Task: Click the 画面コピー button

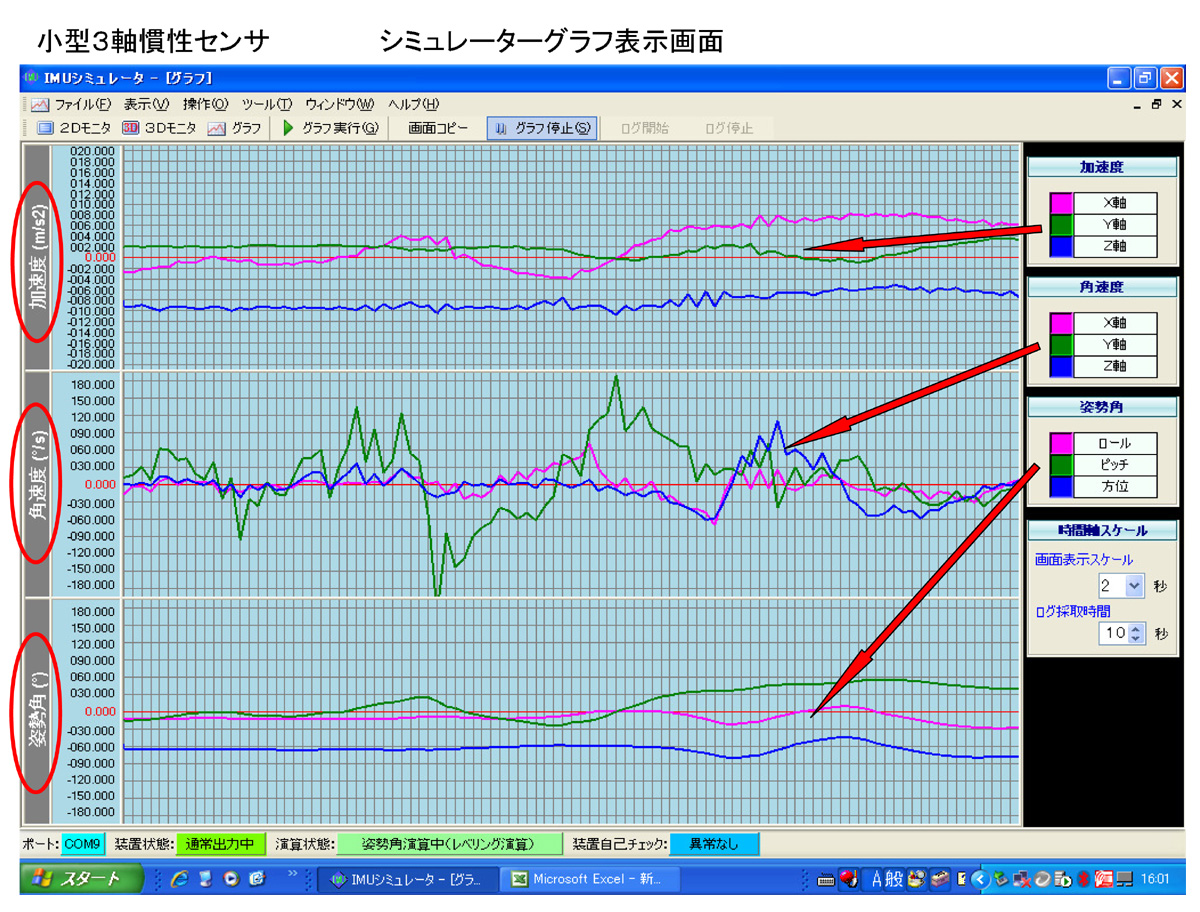Action: coord(438,128)
